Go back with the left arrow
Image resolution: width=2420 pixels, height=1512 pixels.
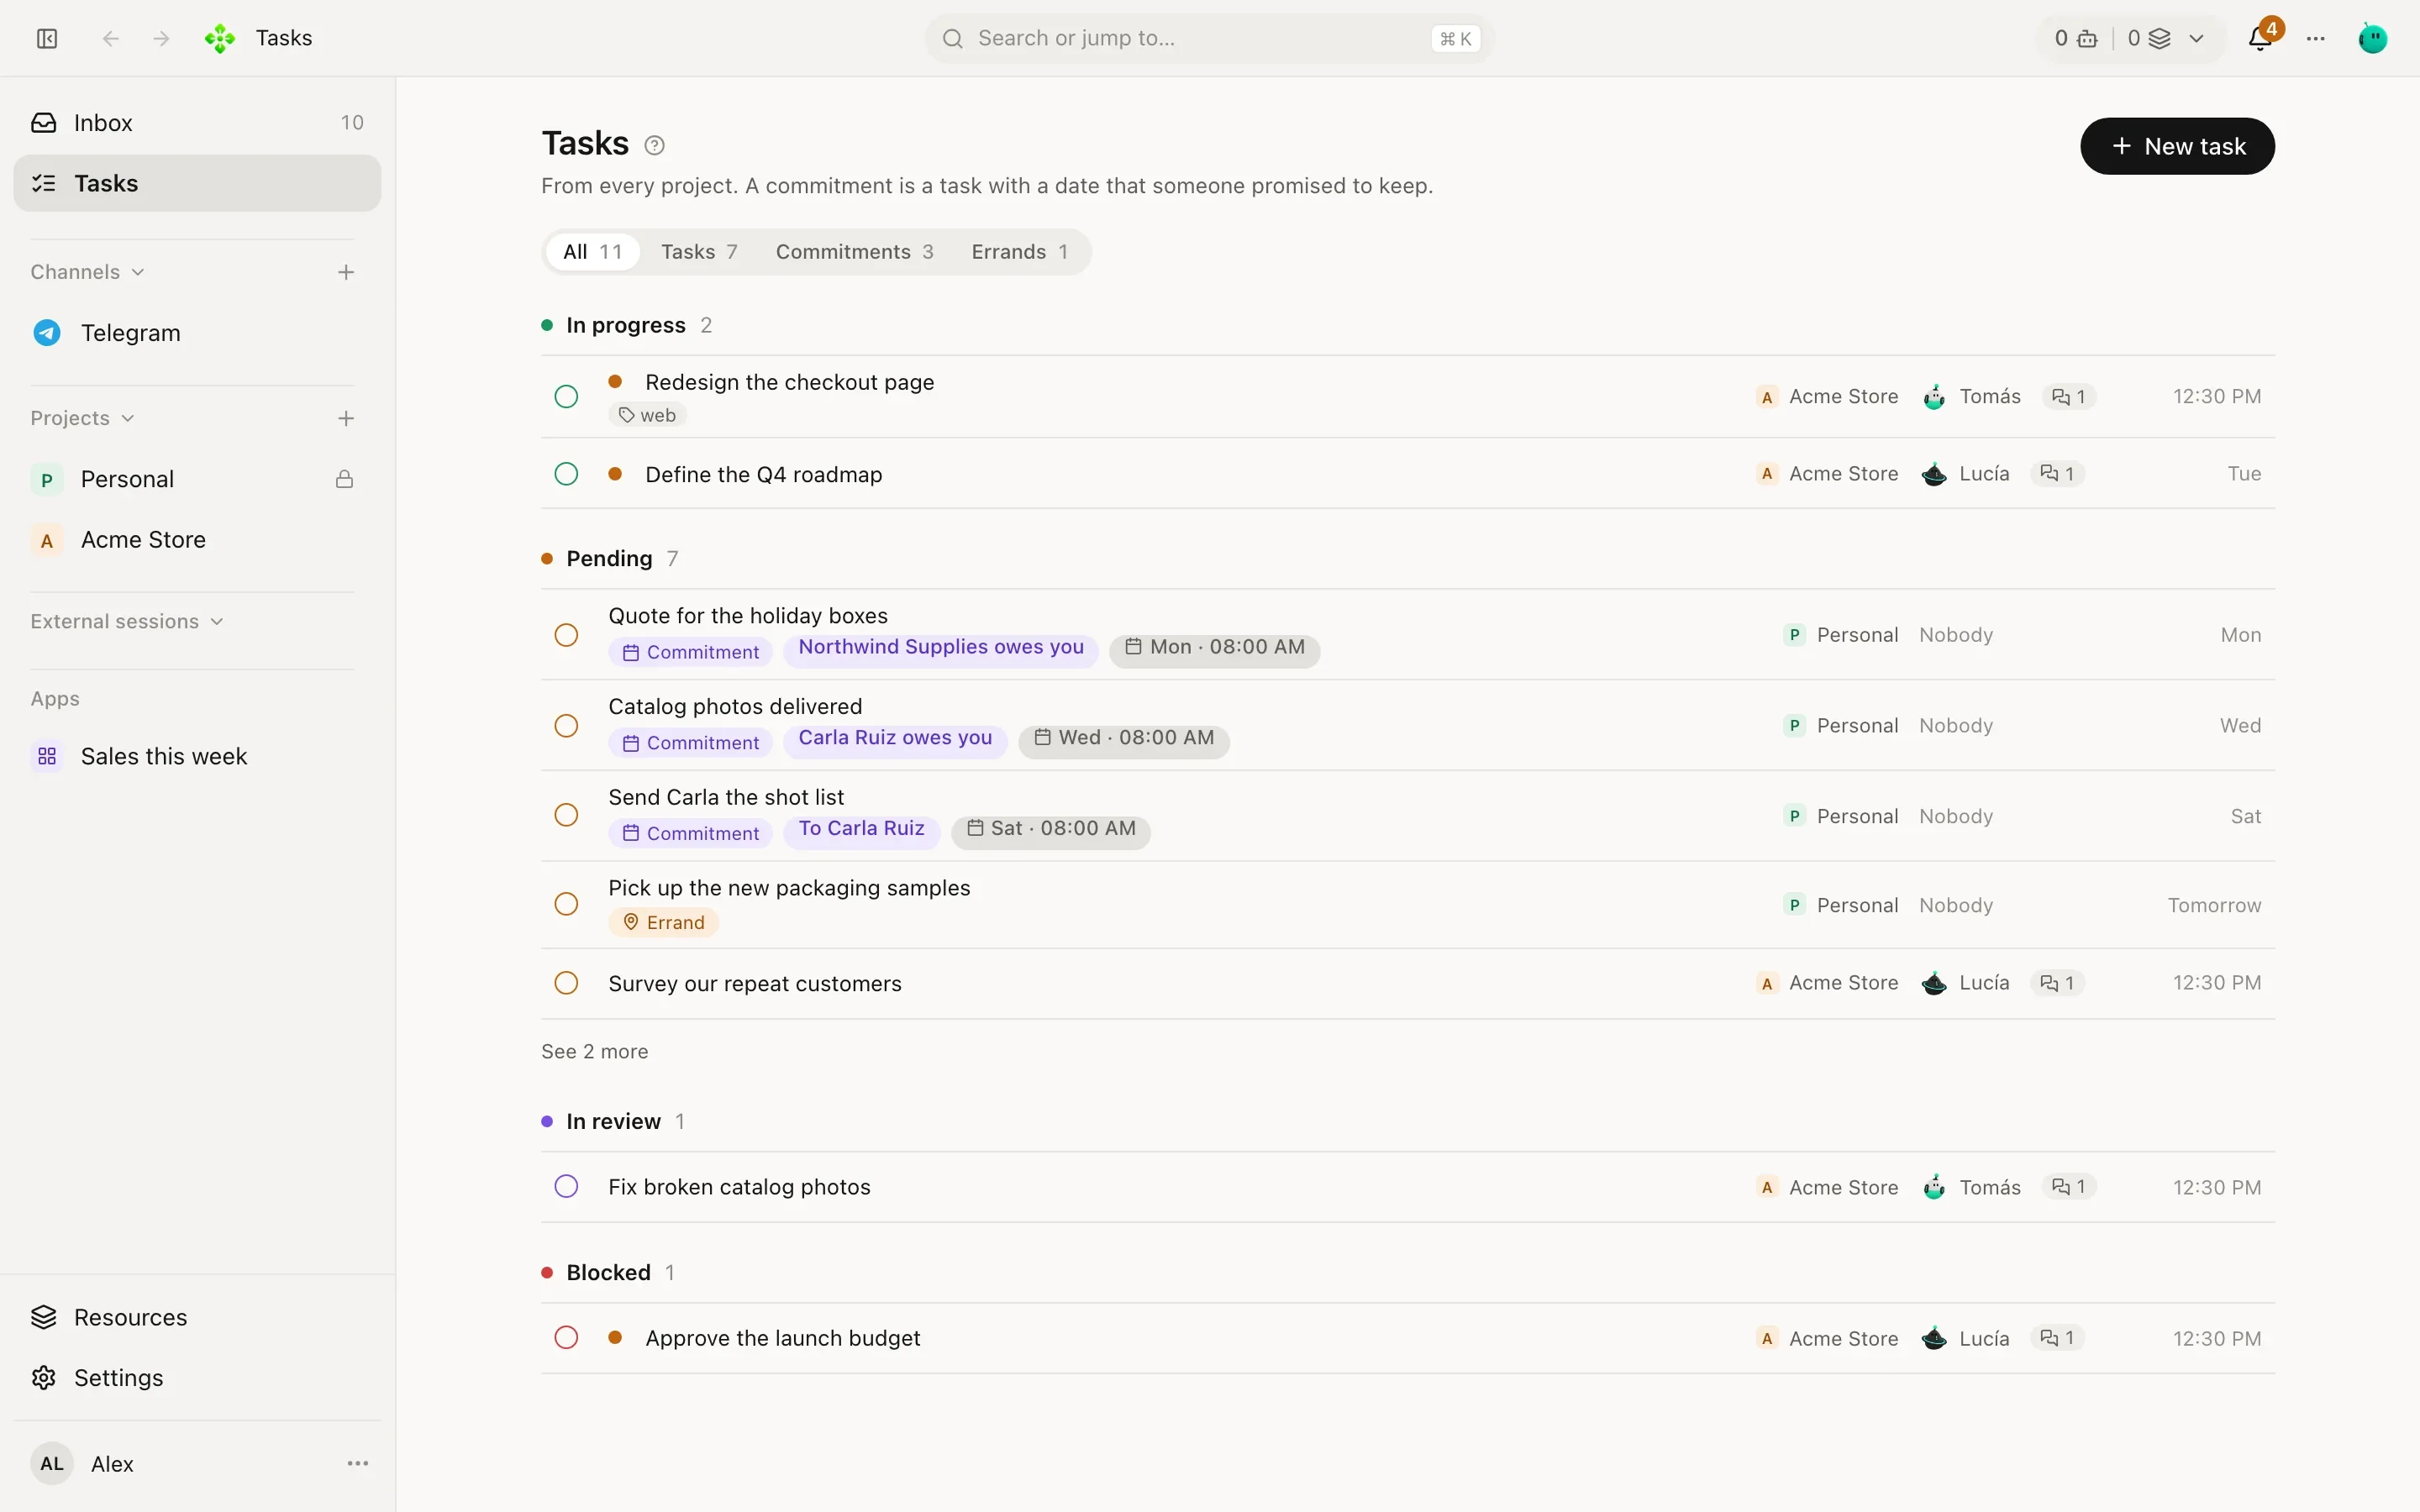pyautogui.click(x=111, y=38)
